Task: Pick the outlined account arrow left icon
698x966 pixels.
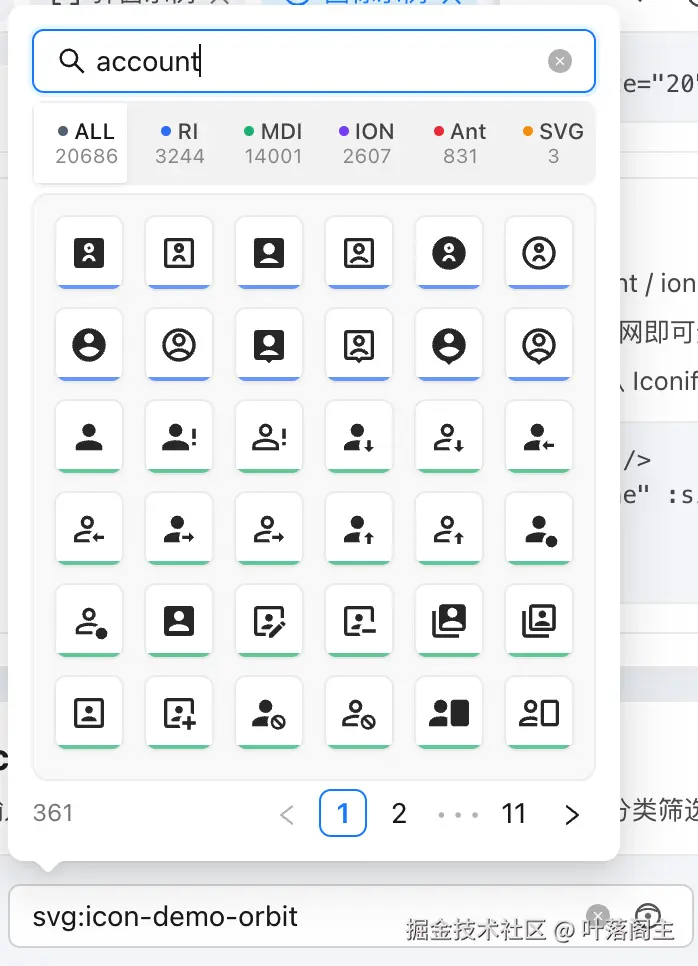Action: (x=89, y=529)
